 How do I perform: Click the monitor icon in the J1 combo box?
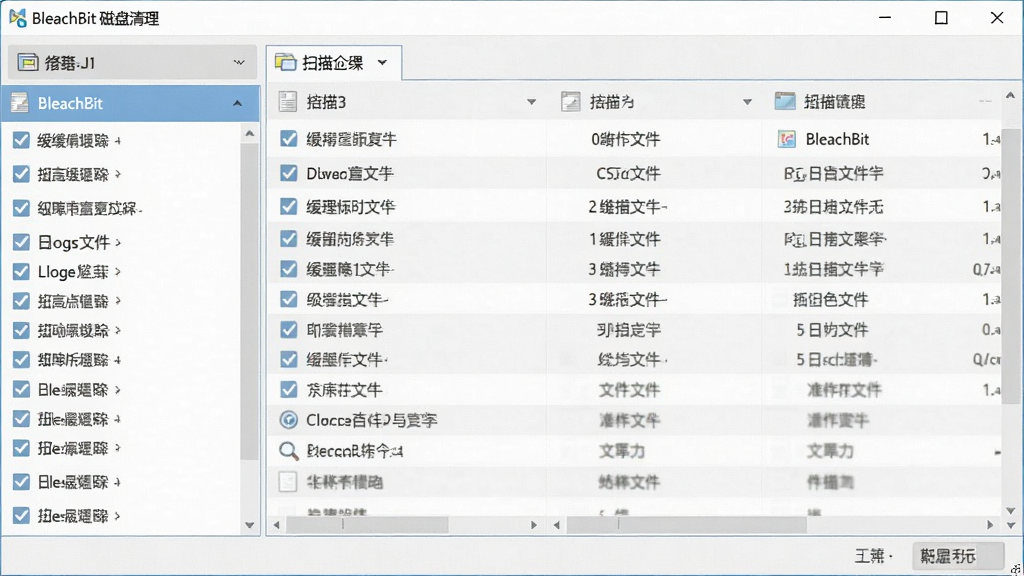point(27,63)
